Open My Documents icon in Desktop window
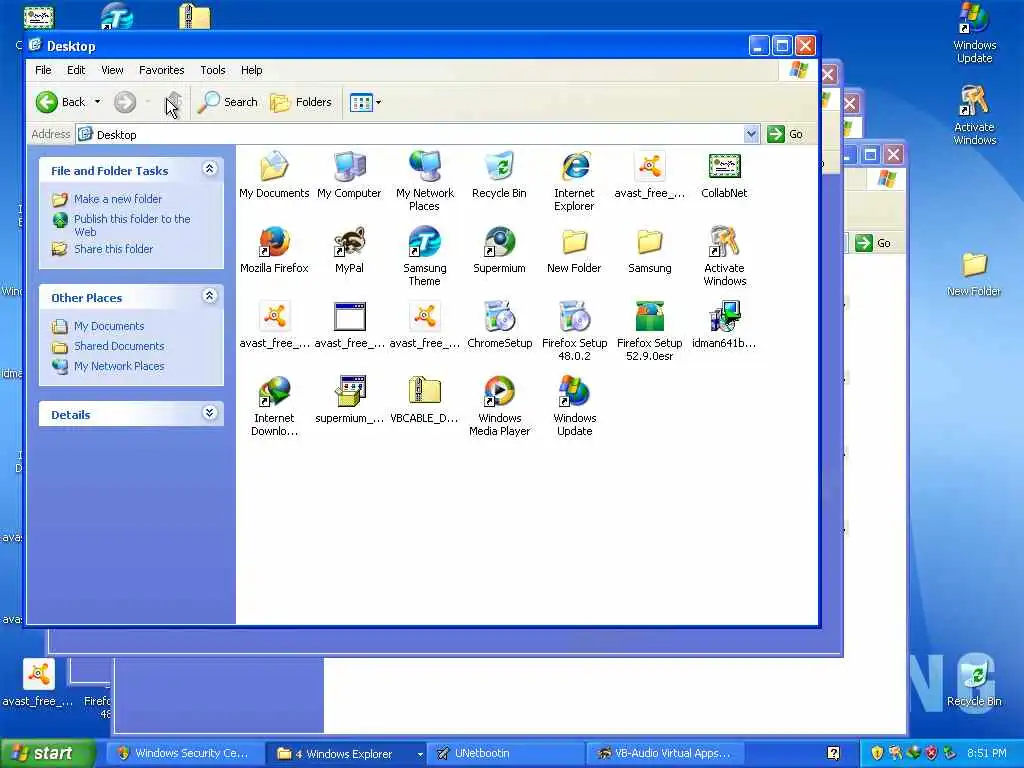Image resolution: width=1024 pixels, height=768 pixels. (274, 174)
